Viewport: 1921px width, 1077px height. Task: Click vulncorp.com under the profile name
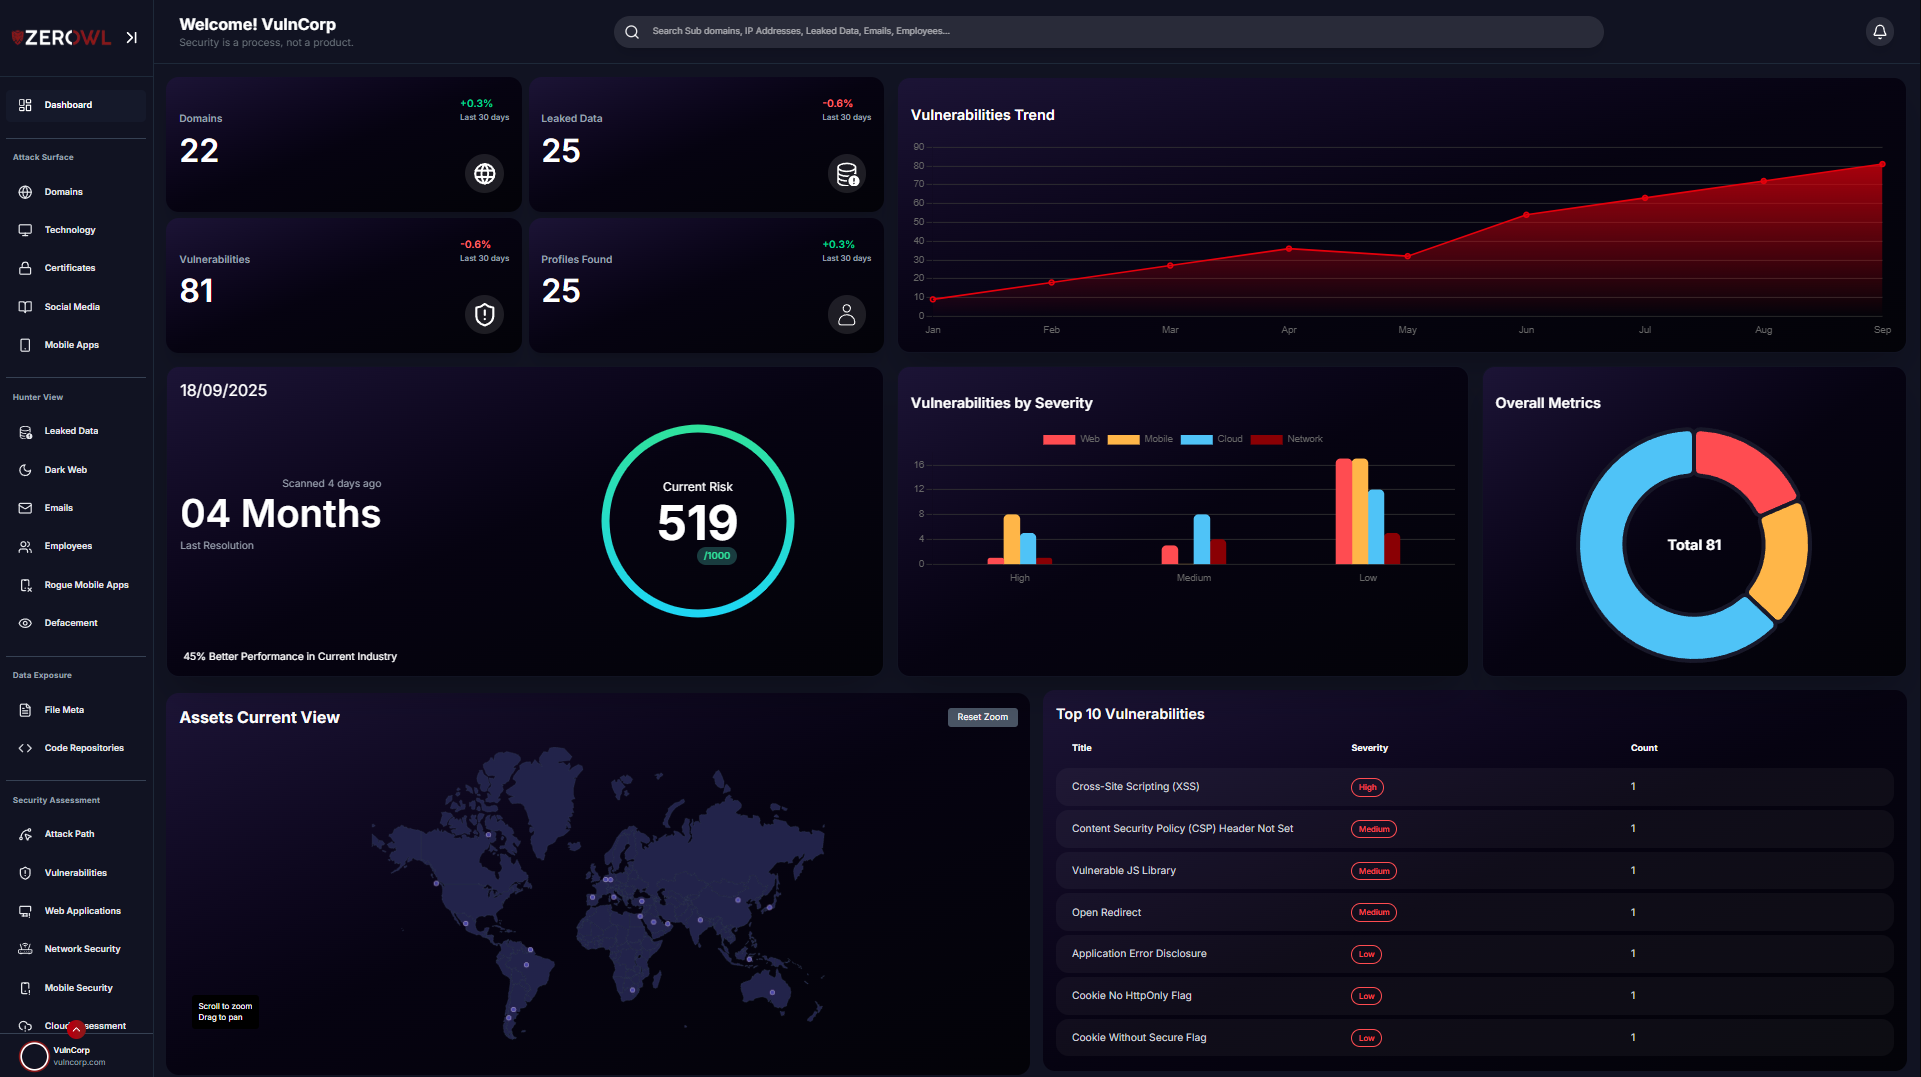pyautogui.click(x=79, y=1063)
